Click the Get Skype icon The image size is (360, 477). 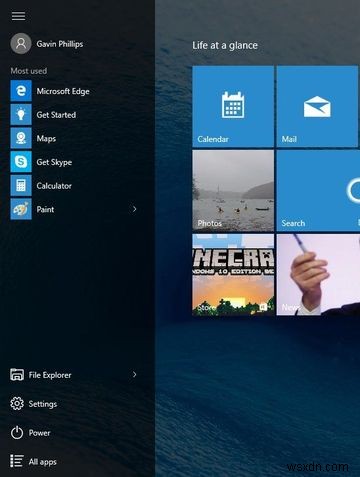tap(21, 162)
